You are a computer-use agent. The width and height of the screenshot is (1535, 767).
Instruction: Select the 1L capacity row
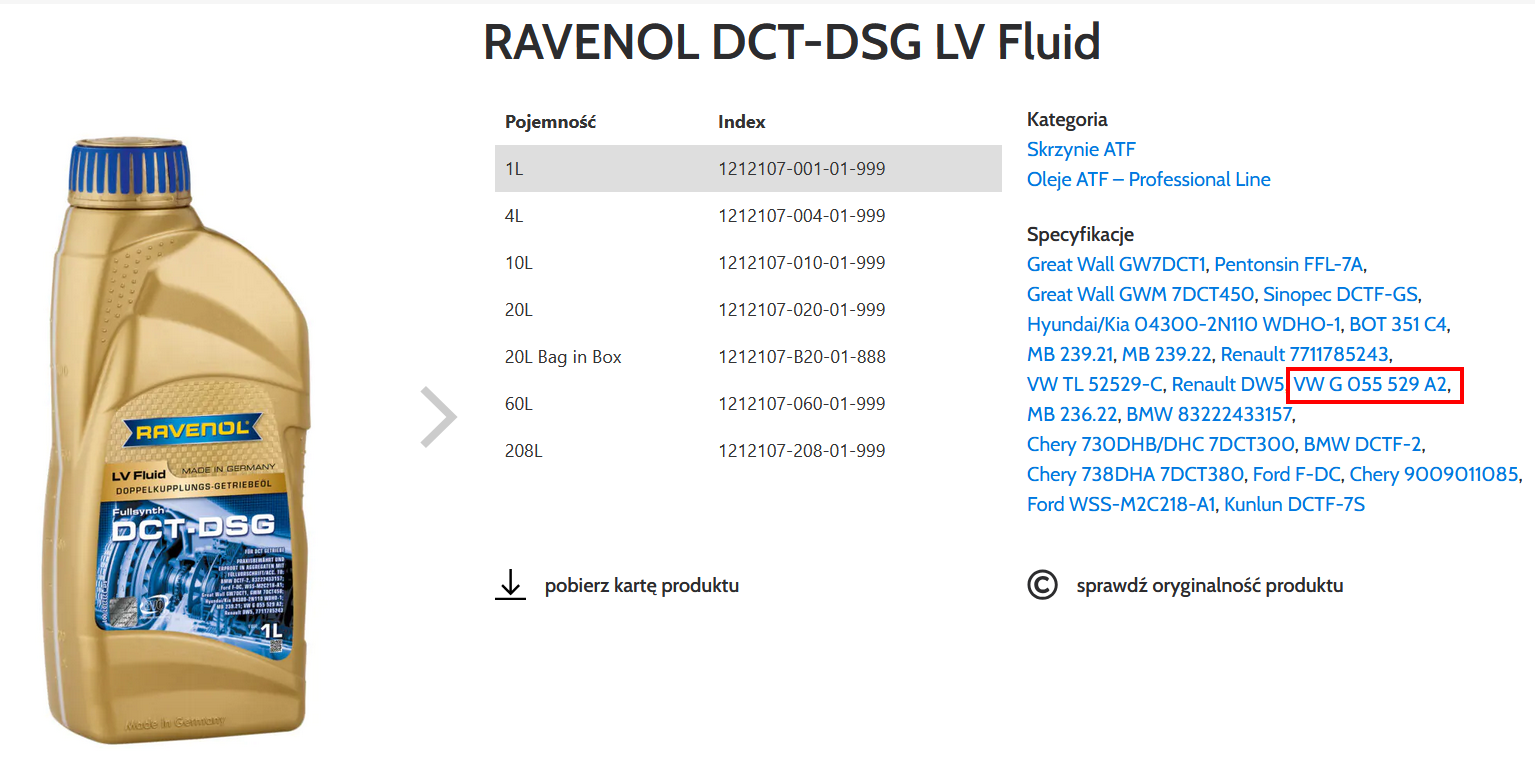(x=747, y=169)
